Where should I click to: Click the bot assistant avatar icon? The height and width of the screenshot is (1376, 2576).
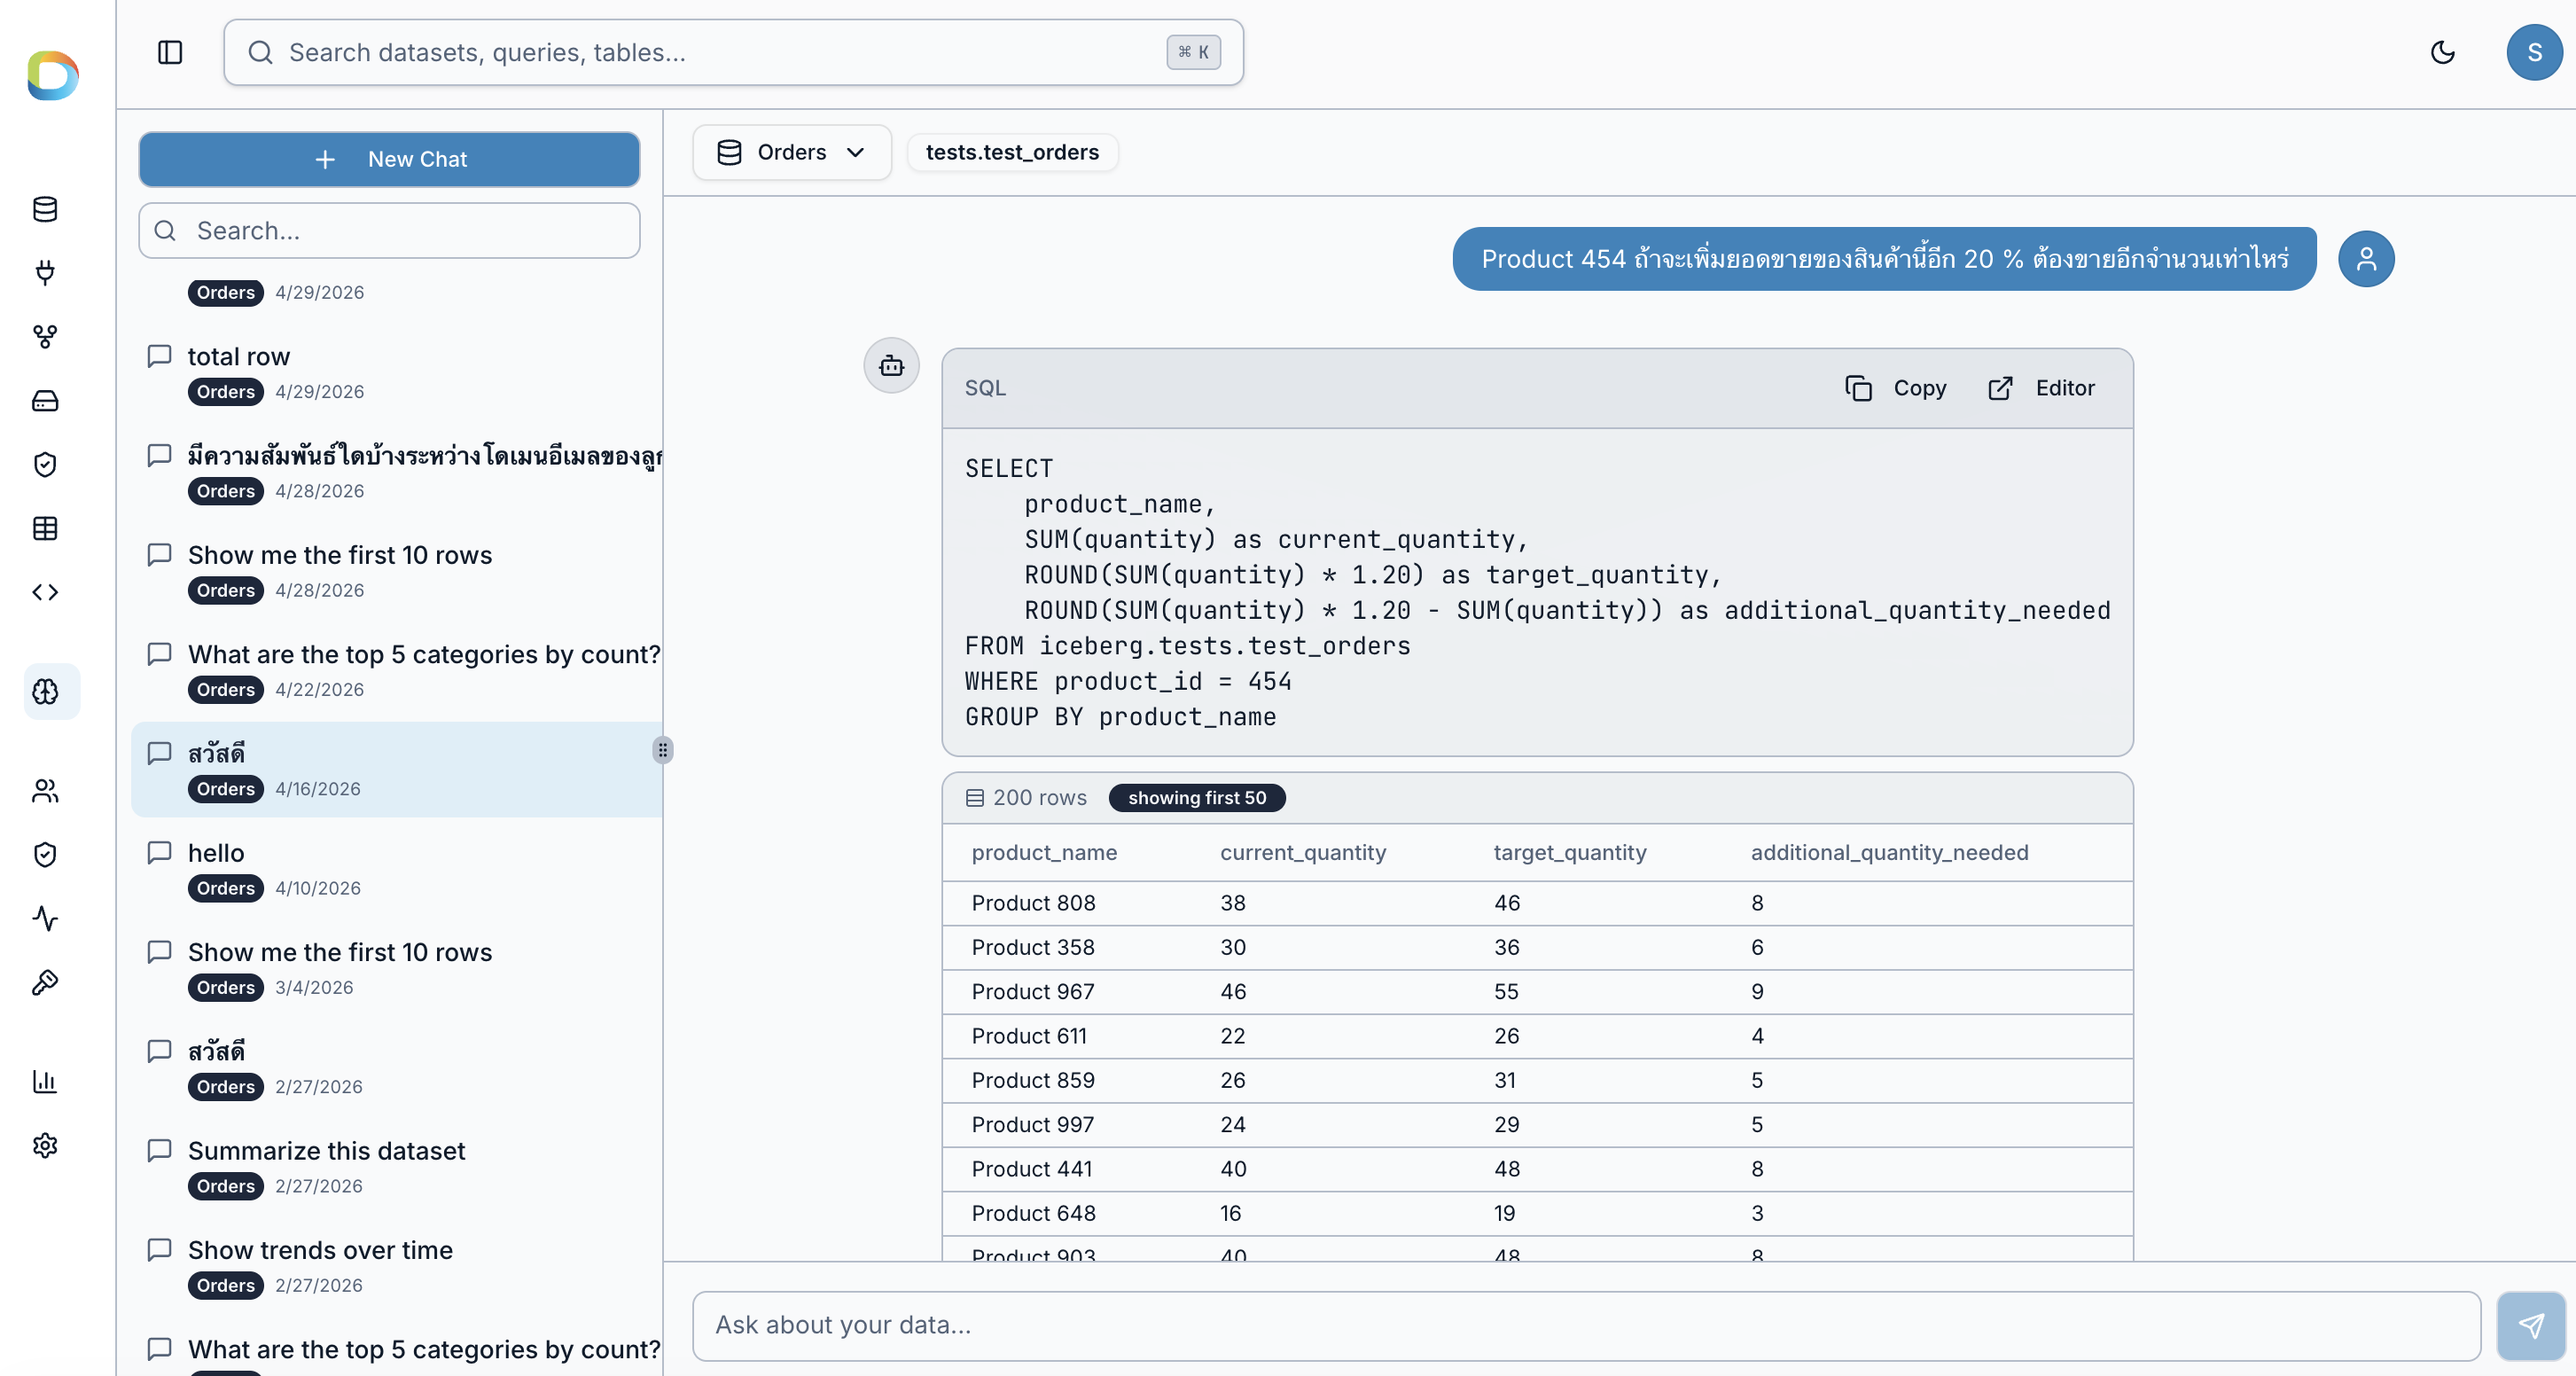pyautogui.click(x=891, y=366)
